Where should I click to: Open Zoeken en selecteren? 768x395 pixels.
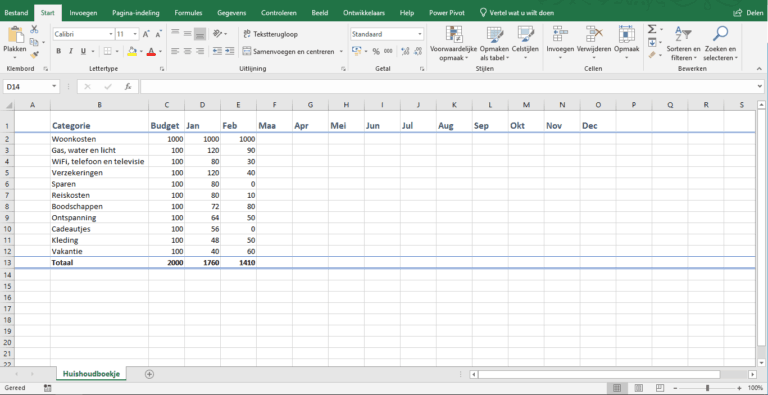point(720,43)
